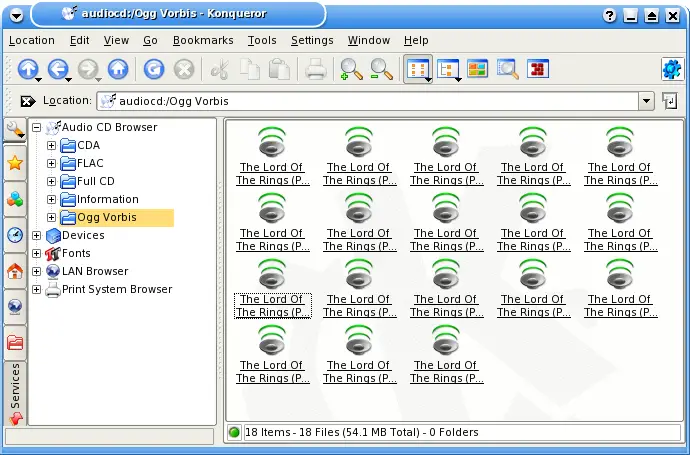Switch to Icon View mode button
Screen dimensions: 690x455
(x=416, y=69)
